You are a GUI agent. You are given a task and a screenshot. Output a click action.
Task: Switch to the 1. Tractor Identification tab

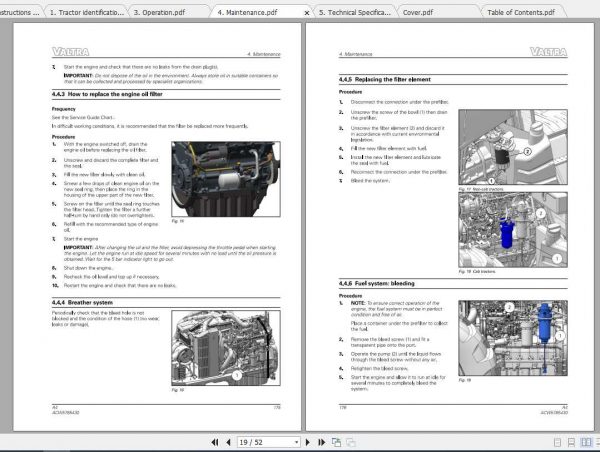click(87, 12)
